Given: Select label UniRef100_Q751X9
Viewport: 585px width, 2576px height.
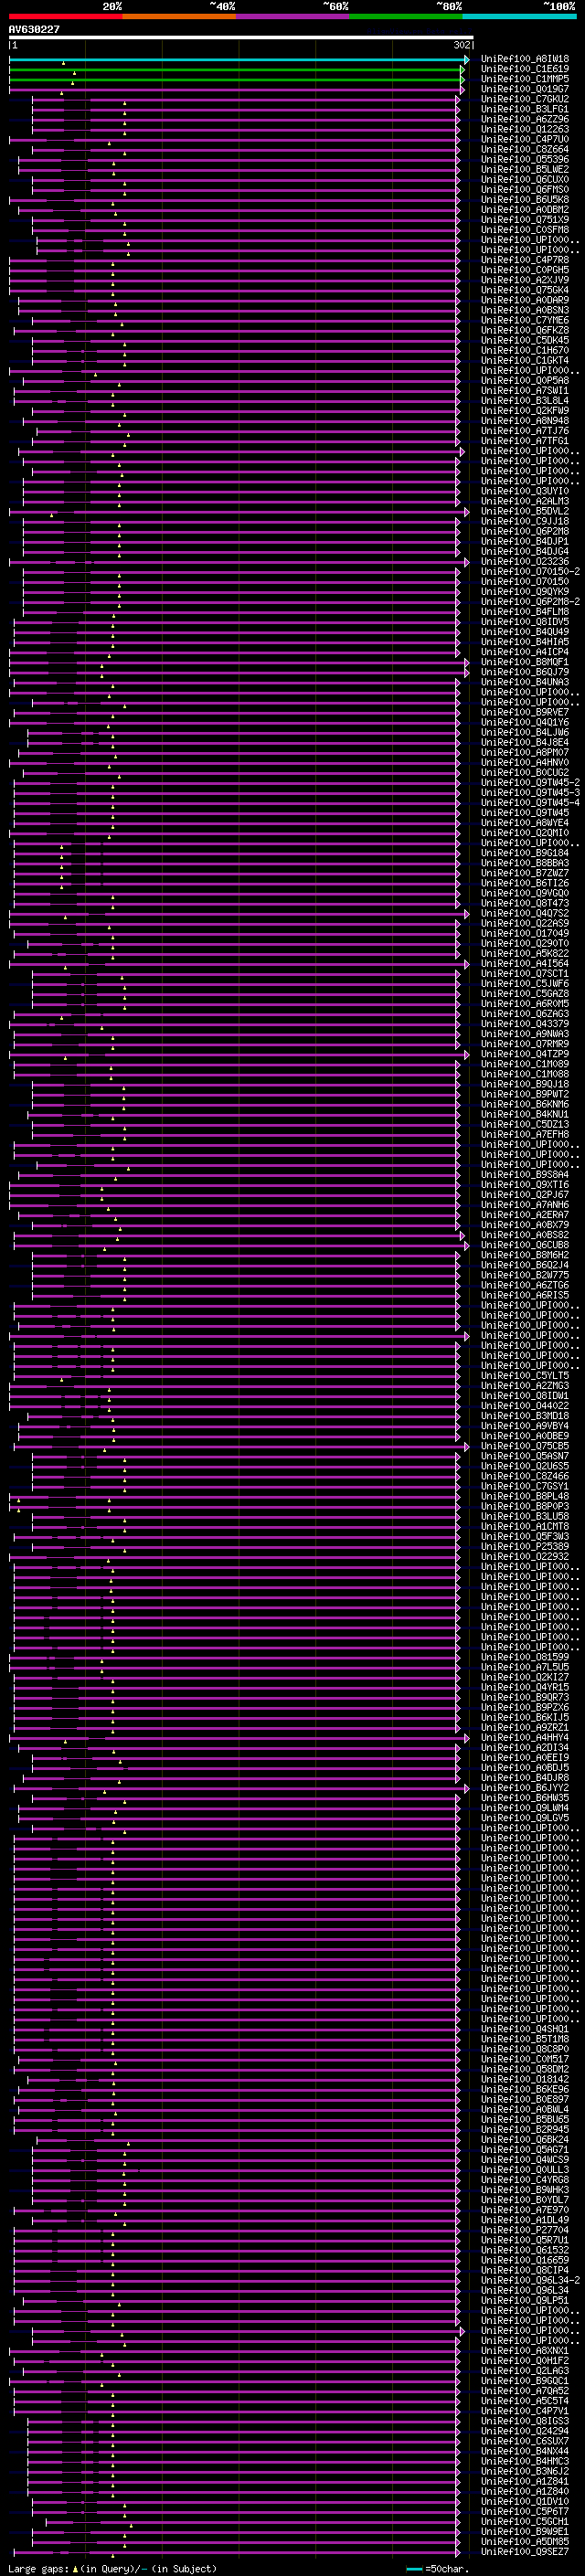Looking at the screenshot, I should tap(525, 219).
